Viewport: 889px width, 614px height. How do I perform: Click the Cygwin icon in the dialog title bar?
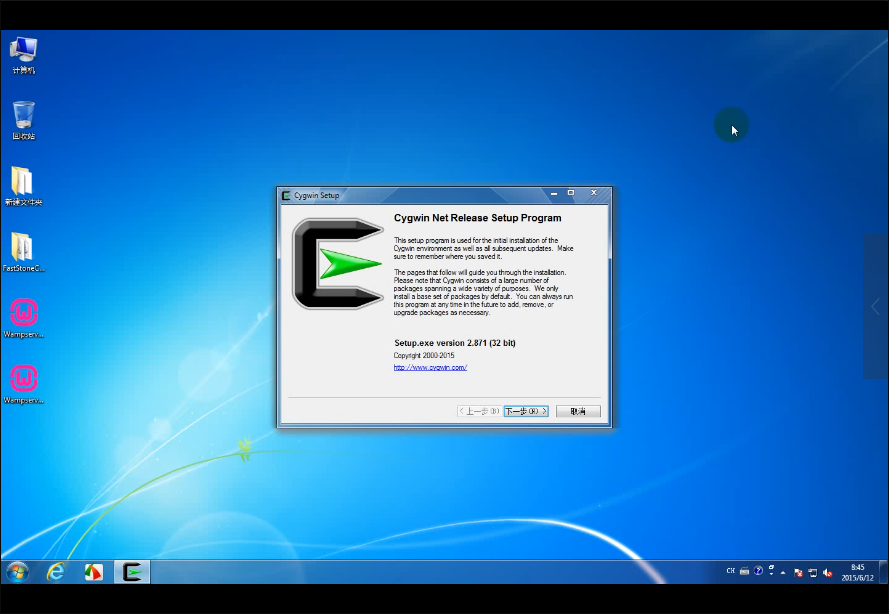[x=286, y=195]
